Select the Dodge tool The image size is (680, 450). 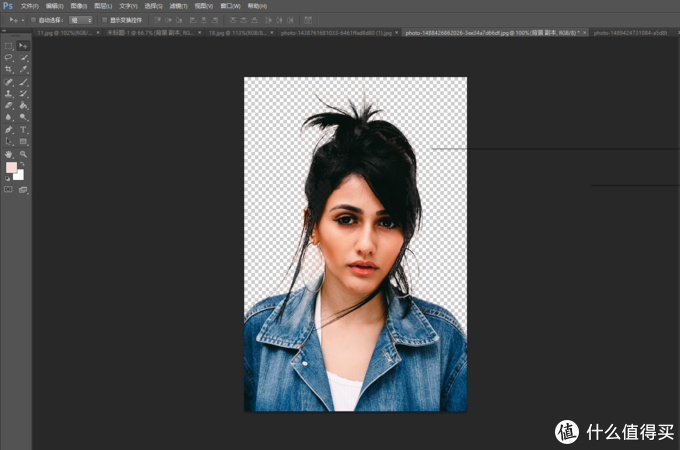point(23,117)
